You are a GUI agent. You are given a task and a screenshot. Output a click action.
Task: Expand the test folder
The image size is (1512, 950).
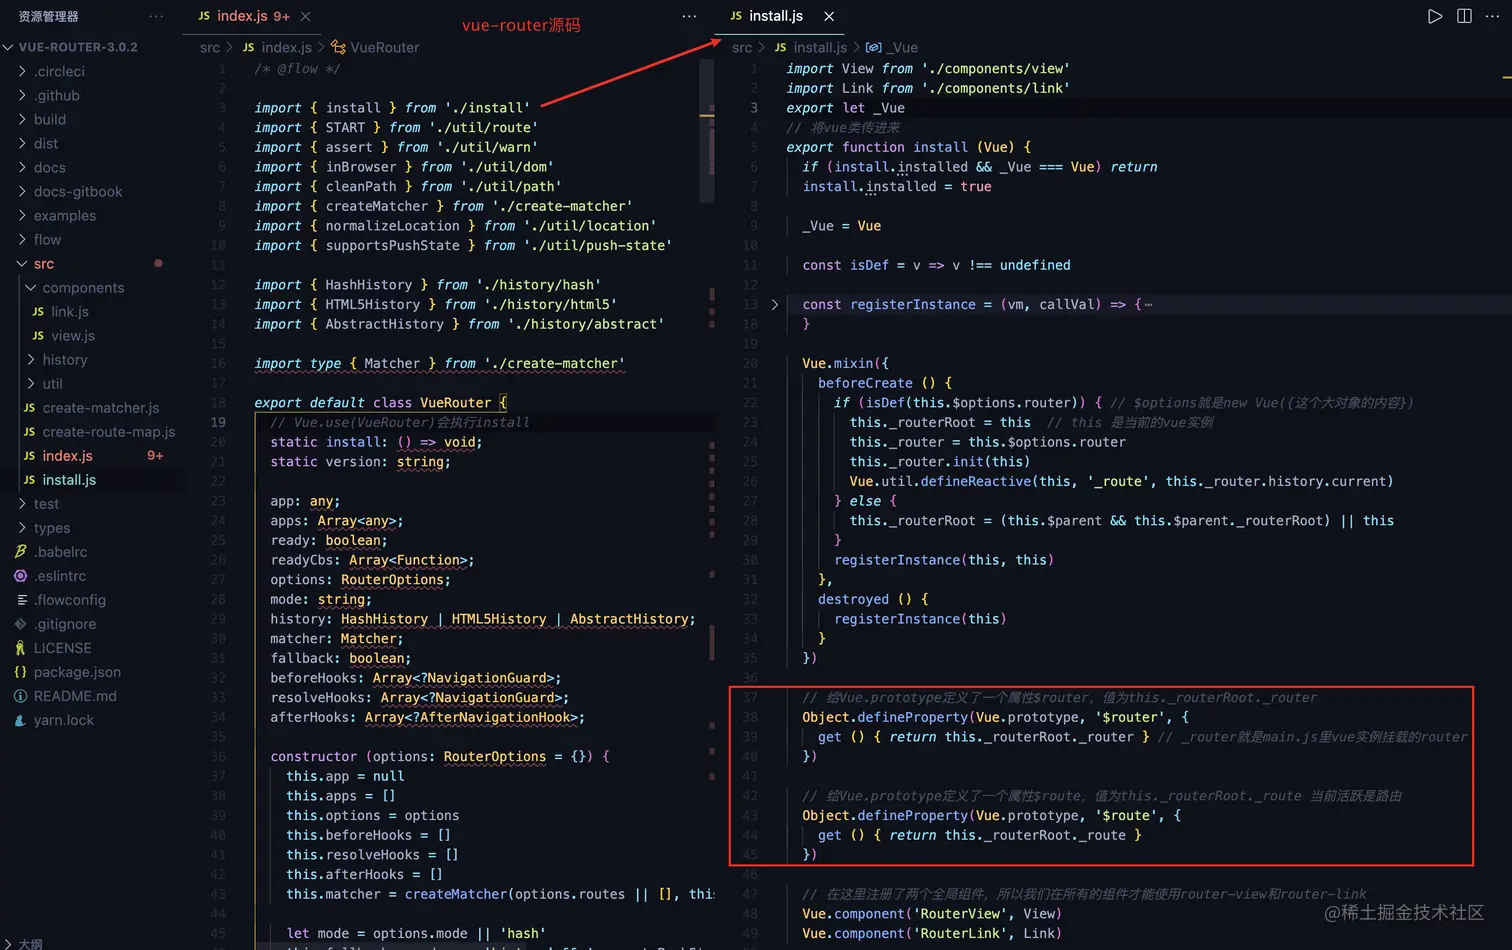coord(22,504)
